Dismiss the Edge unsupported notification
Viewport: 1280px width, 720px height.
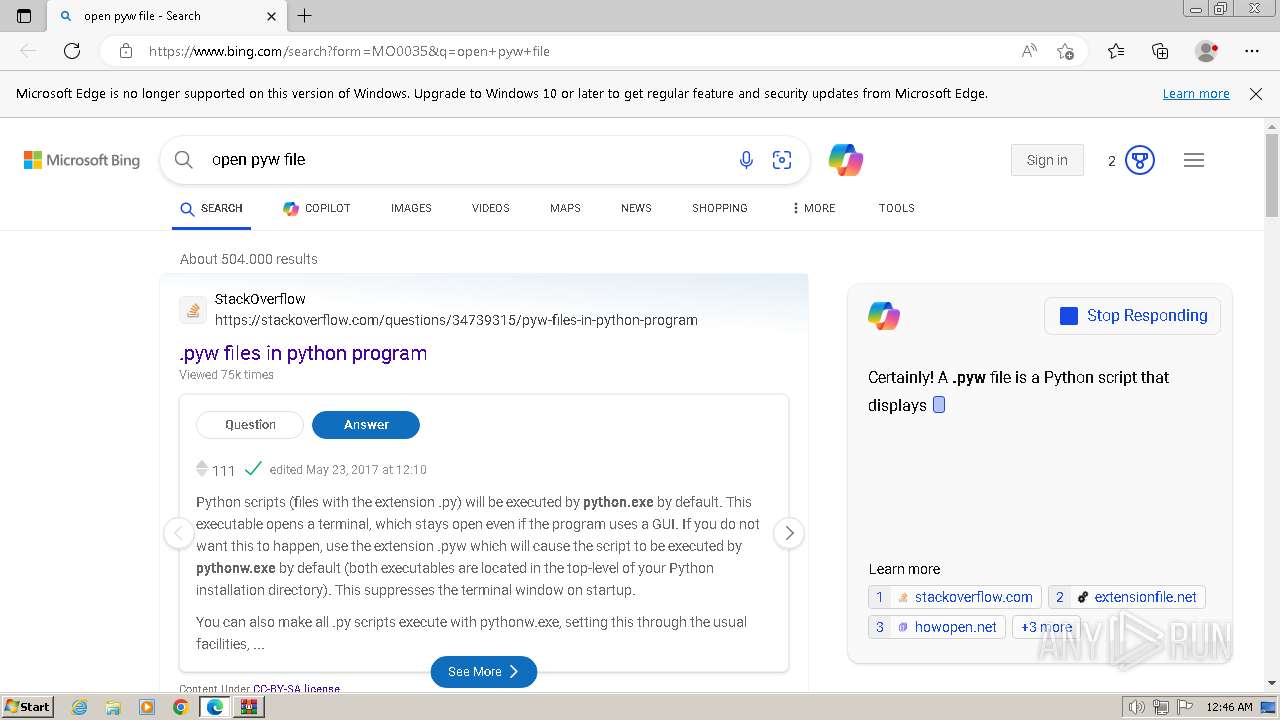click(x=1256, y=93)
